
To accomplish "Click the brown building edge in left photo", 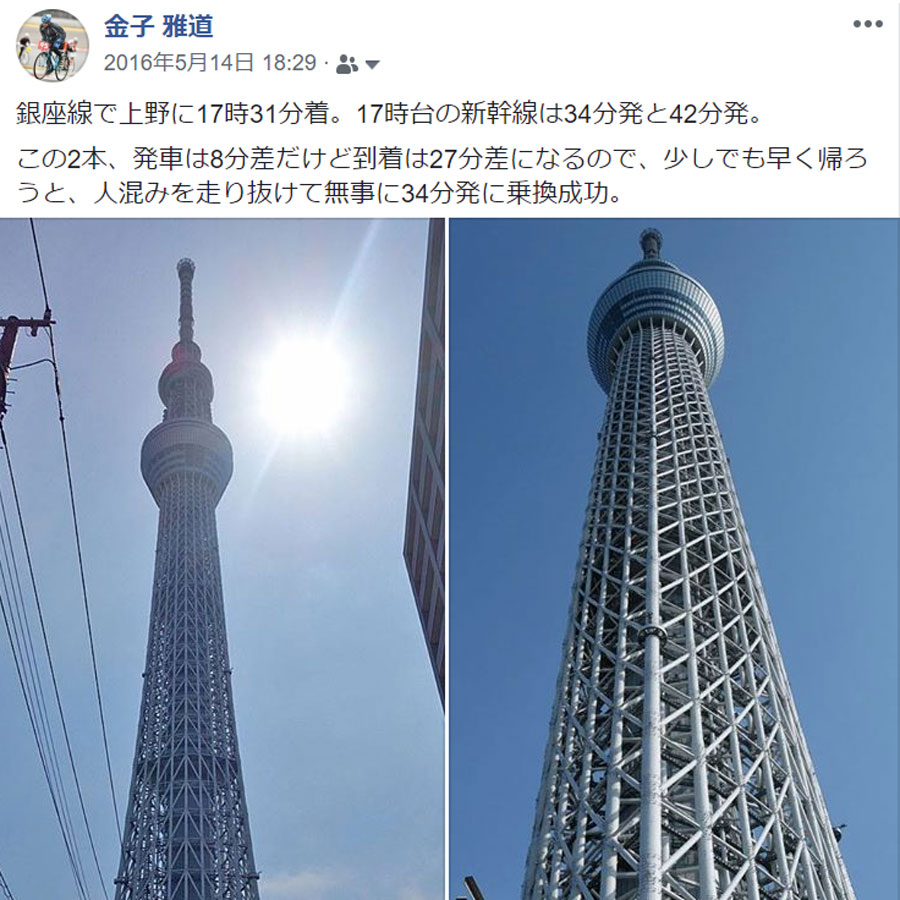I will point(425,459).
